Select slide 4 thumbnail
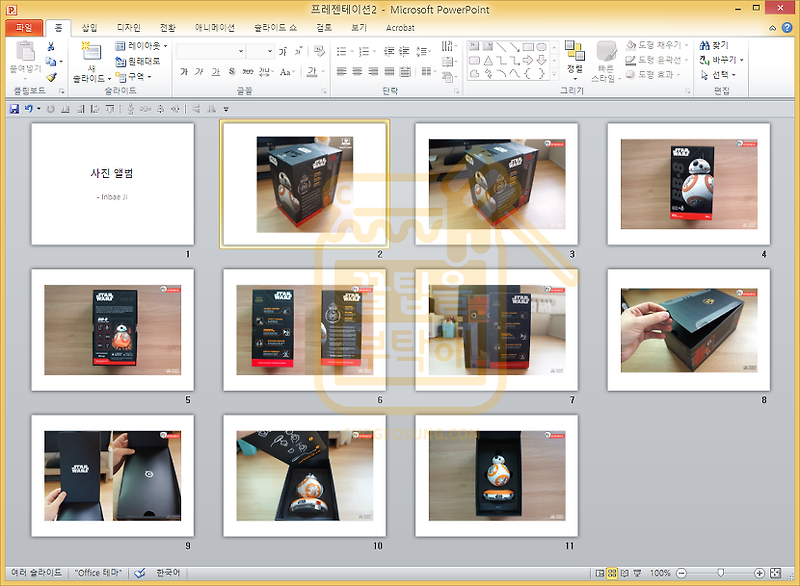The height and width of the screenshot is (586, 800). [x=688, y=184]
